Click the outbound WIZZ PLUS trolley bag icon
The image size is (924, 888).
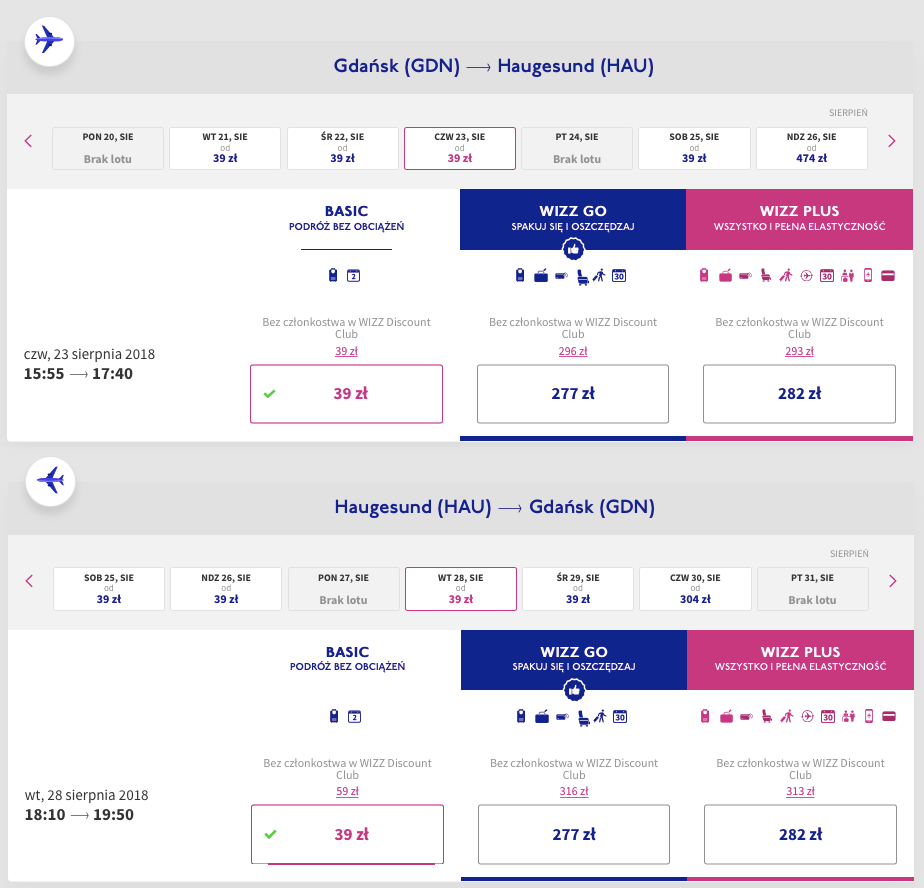(x=725, y=275)
